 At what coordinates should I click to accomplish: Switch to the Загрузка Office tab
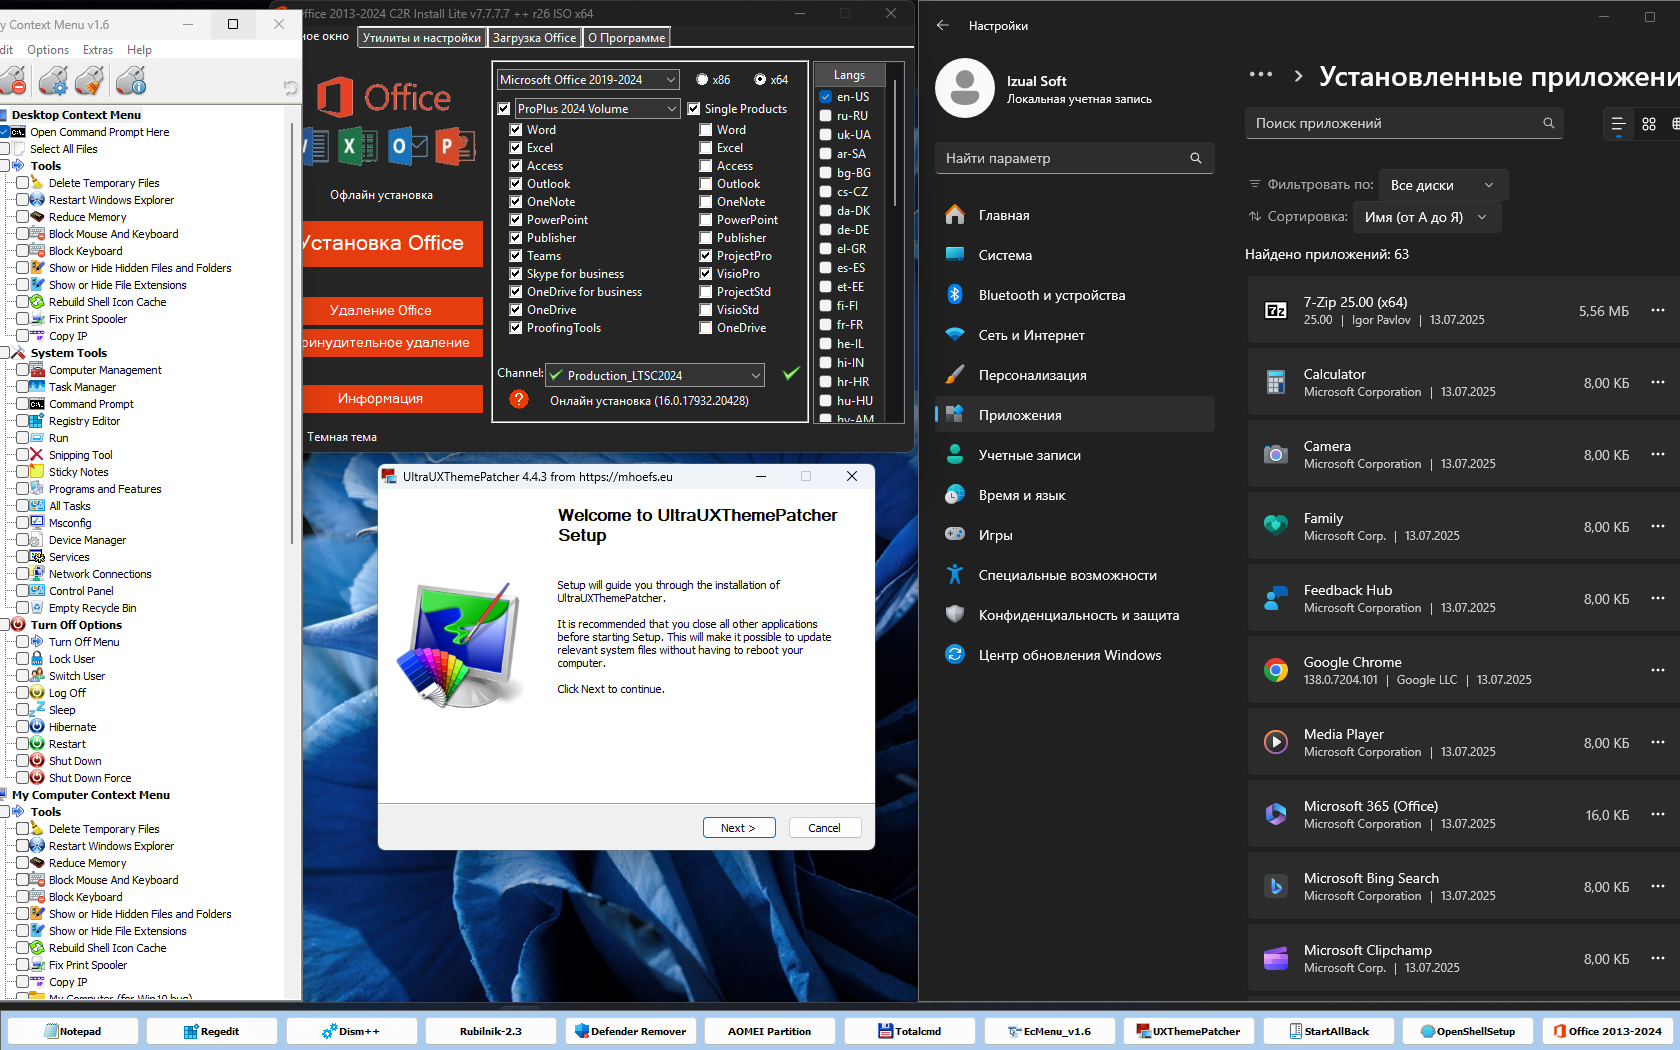[x=534, y=38]
